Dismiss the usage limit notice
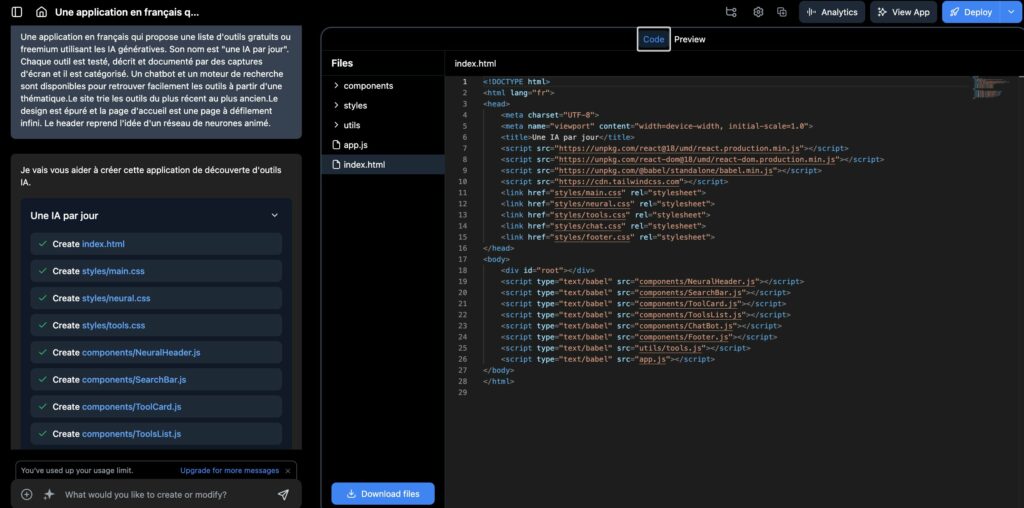Viewport: 1024px width, 508px height. pos(288,470)
